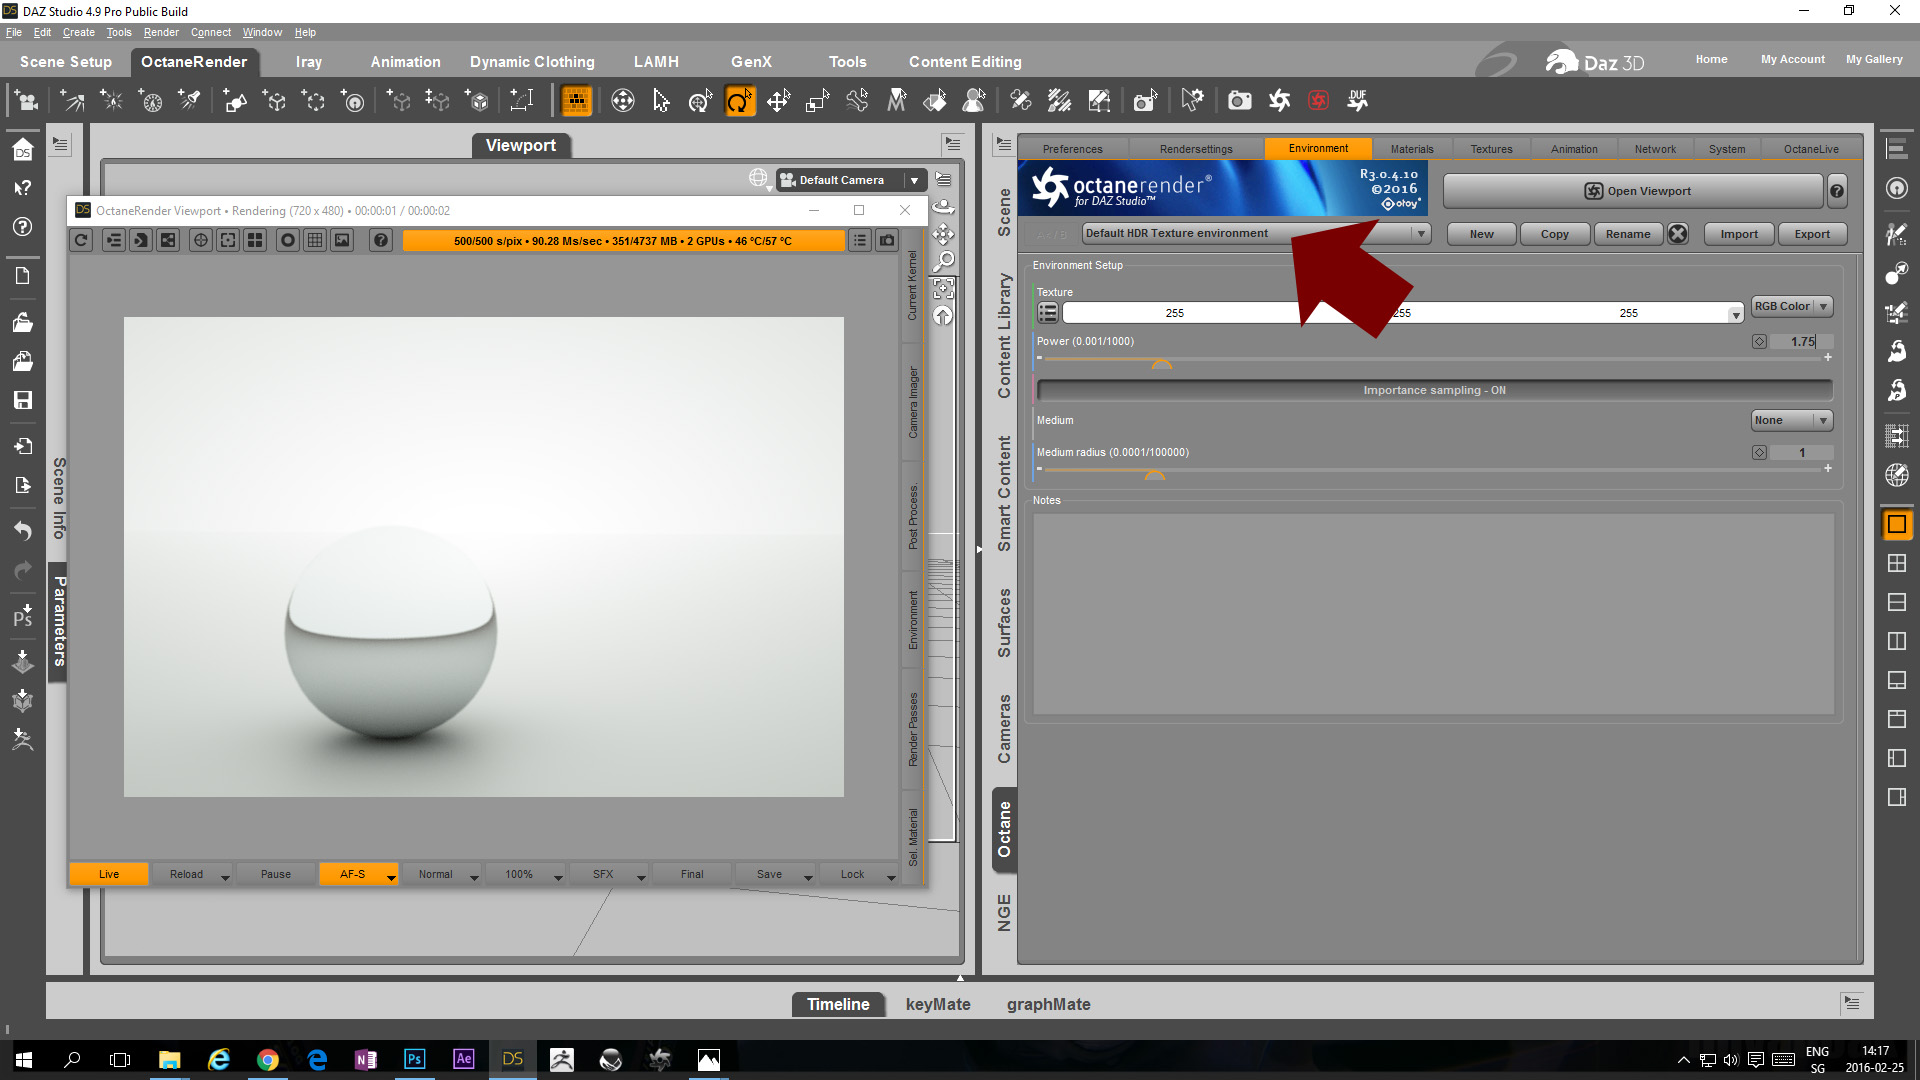Toggle the AF-S autofocus button

point(352,874)
